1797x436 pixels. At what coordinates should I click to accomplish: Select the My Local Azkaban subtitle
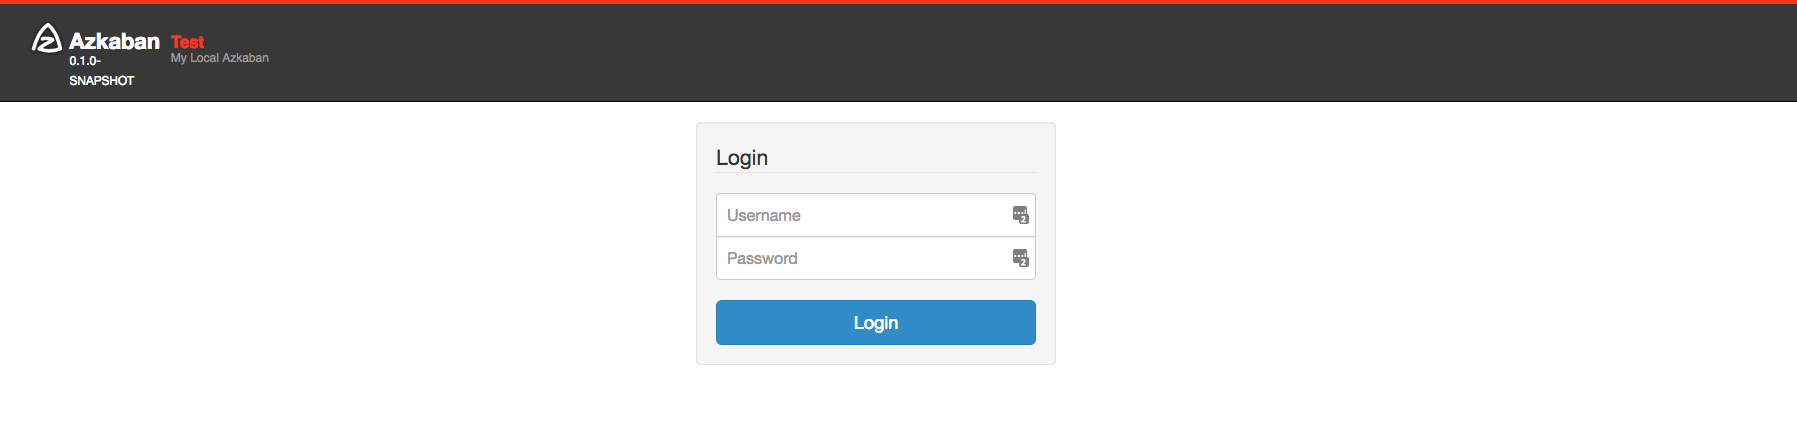coord(219,58)
